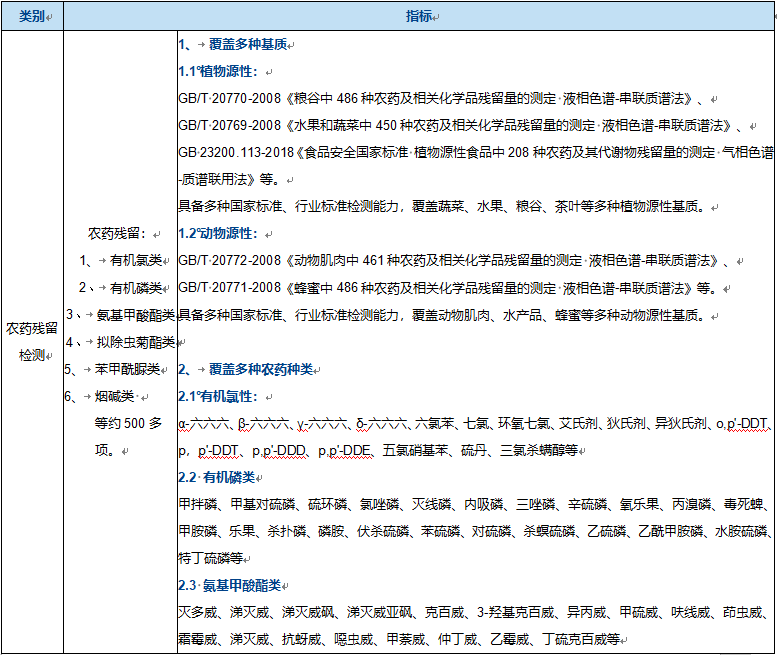Click the 指标 column header cell
The width and height of the screenshot is (777, 655).
(419, 16)
